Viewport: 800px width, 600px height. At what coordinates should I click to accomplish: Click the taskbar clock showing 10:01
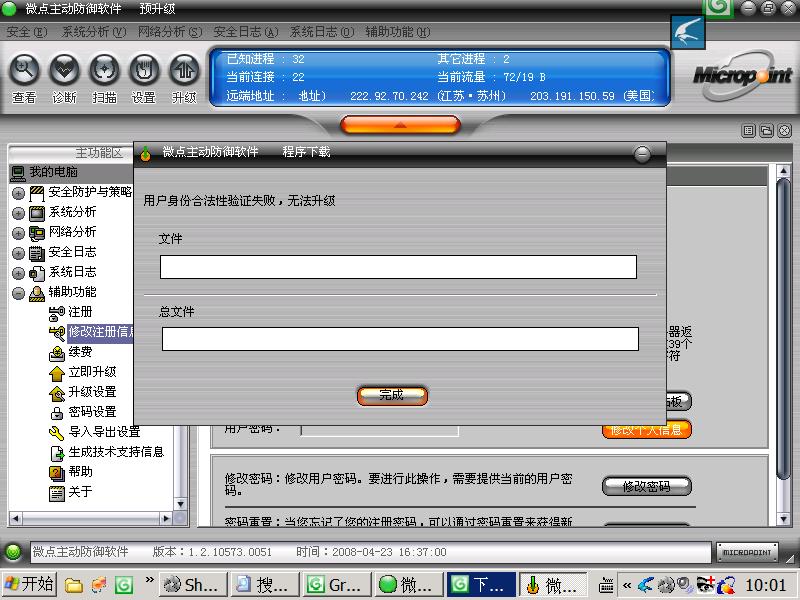(x=765, y=585)
